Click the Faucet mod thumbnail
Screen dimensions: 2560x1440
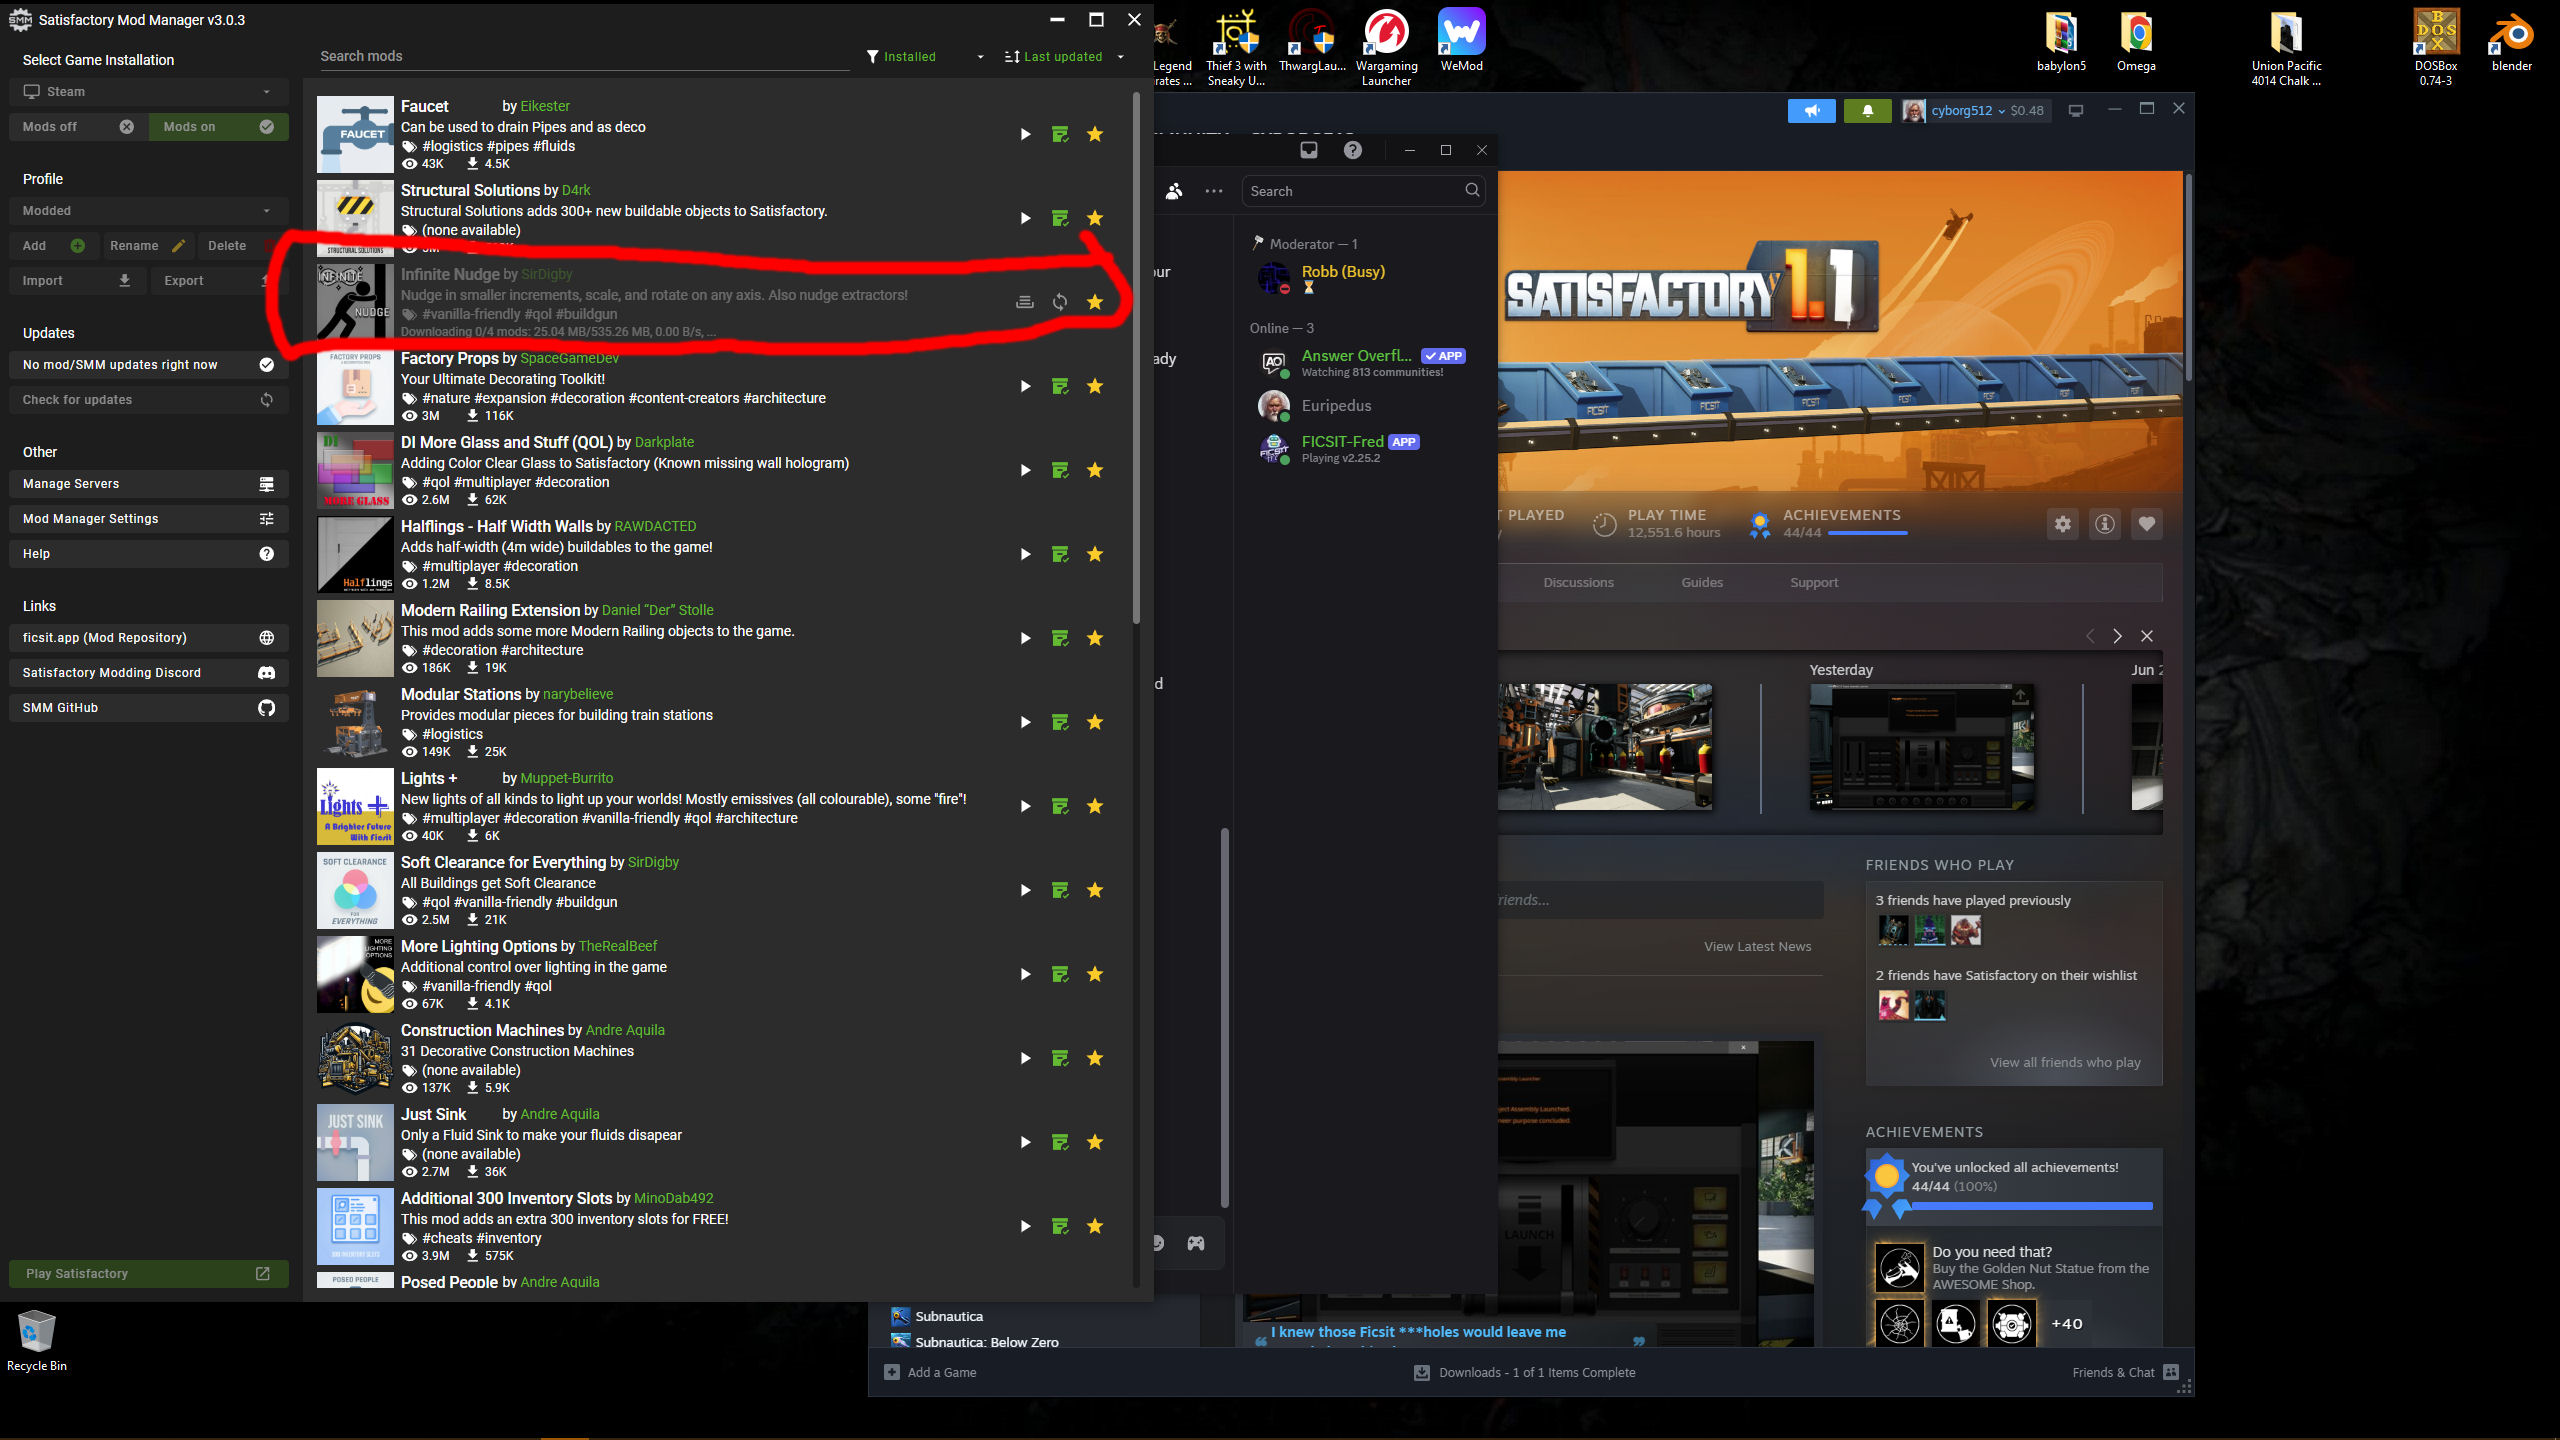[355, 134]
